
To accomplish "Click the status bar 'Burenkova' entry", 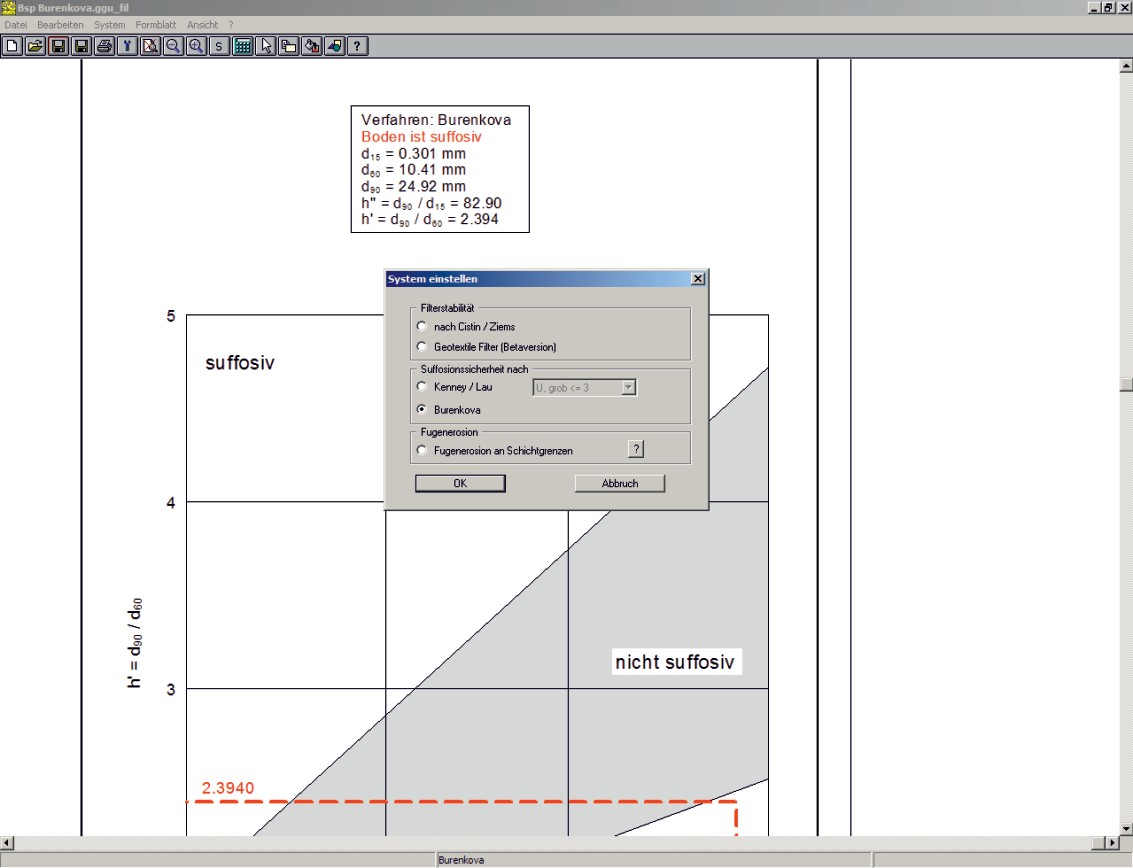I will click(461, 860).
